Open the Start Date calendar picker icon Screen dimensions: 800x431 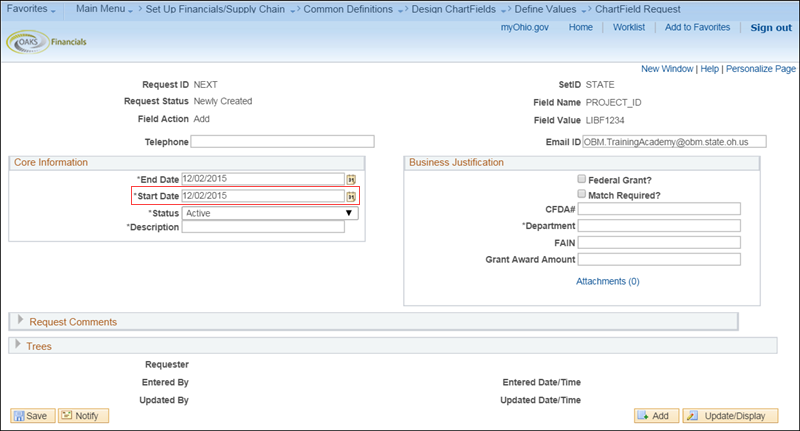(351, 196)
